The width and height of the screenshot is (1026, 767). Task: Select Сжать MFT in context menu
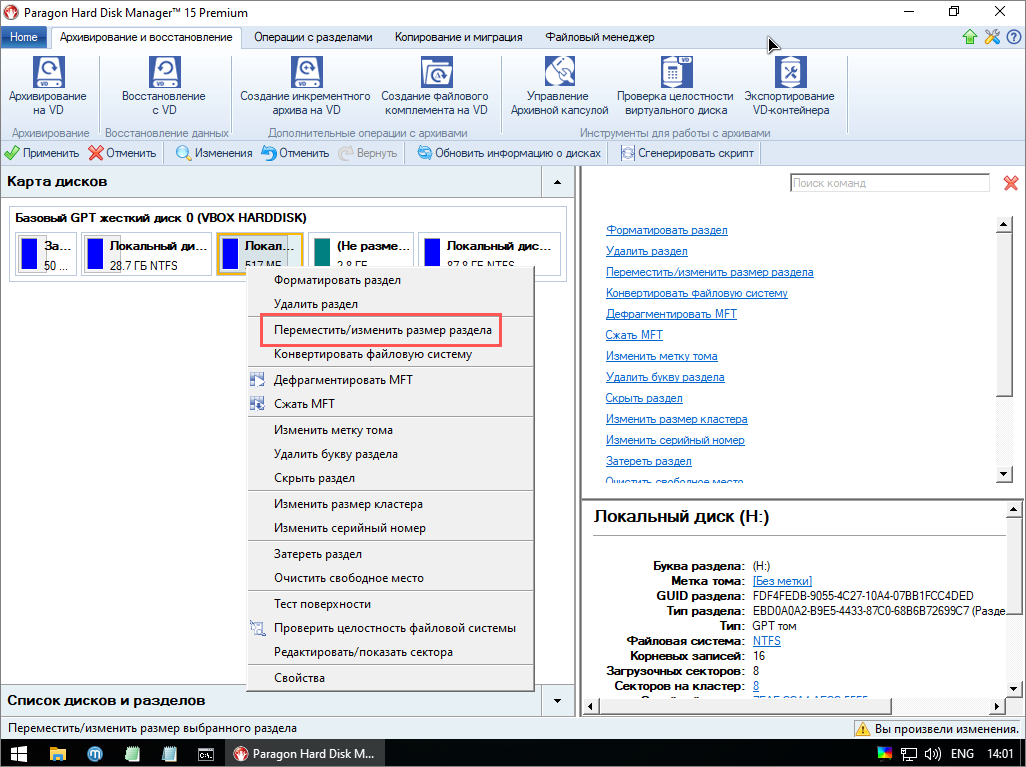coord(391,404)
